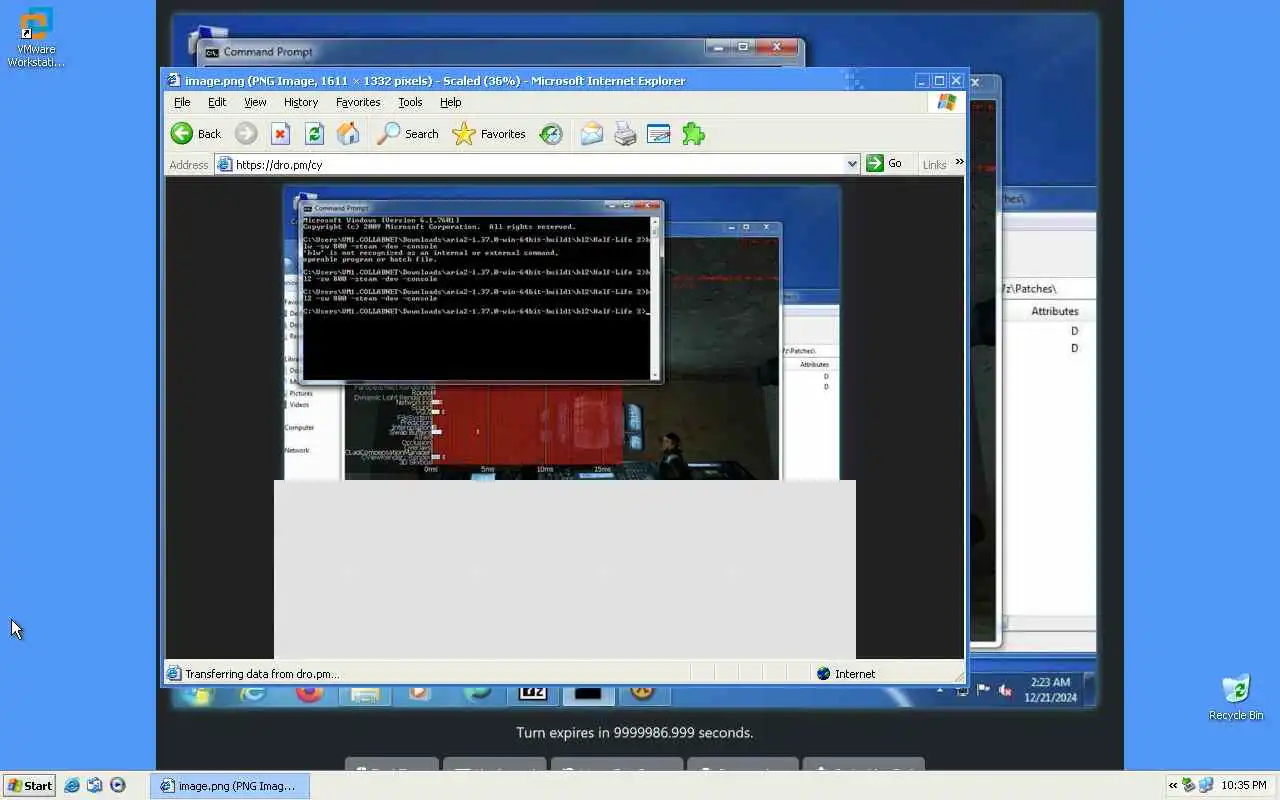
Task: Open the Edit menu
Action: pos(217,102)
